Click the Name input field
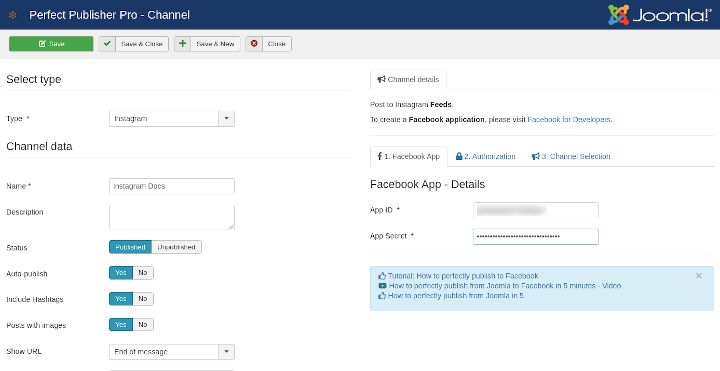720x371 pixels. [x=172, y=186]
